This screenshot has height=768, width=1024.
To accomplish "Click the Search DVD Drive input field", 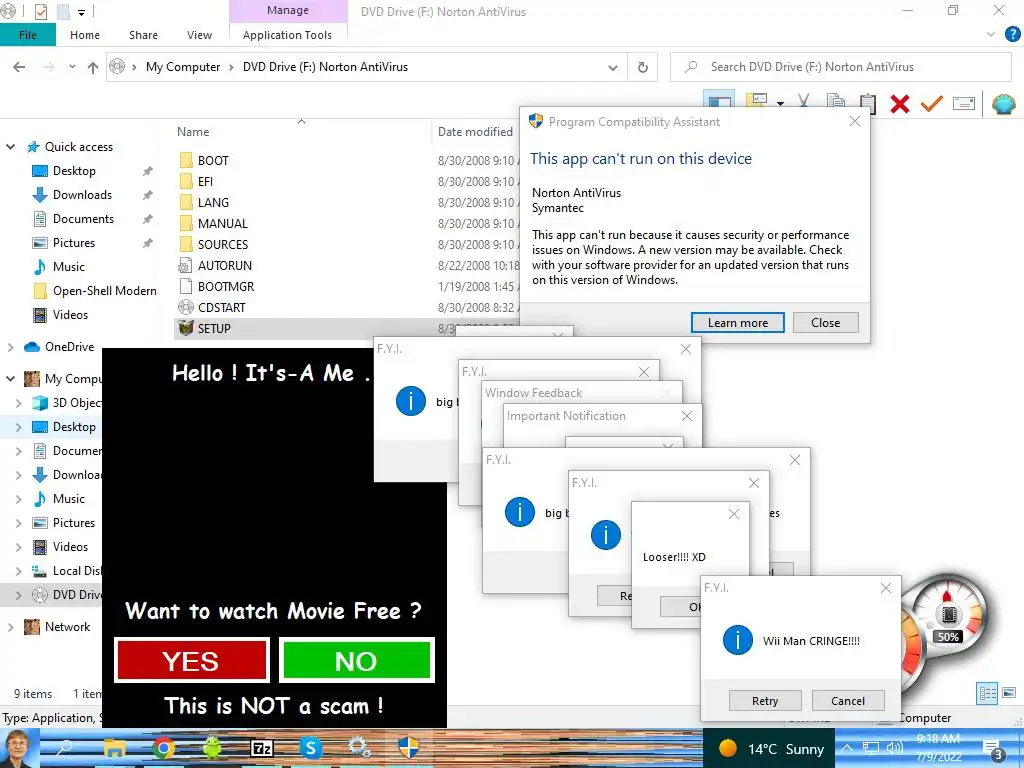I will pyautogui.click(x=841, y=67).
